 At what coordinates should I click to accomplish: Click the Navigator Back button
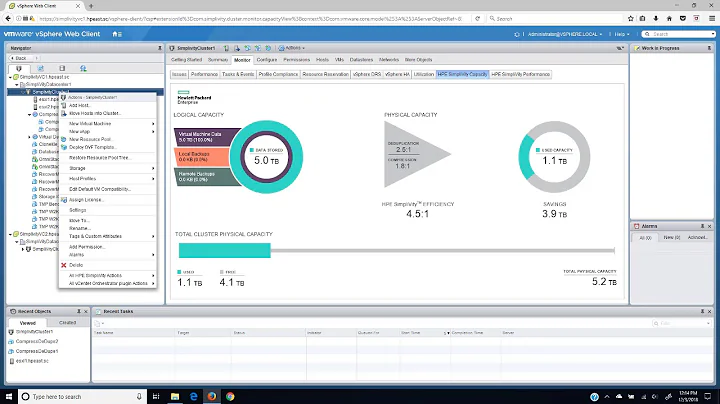click(x=19, y=58)
